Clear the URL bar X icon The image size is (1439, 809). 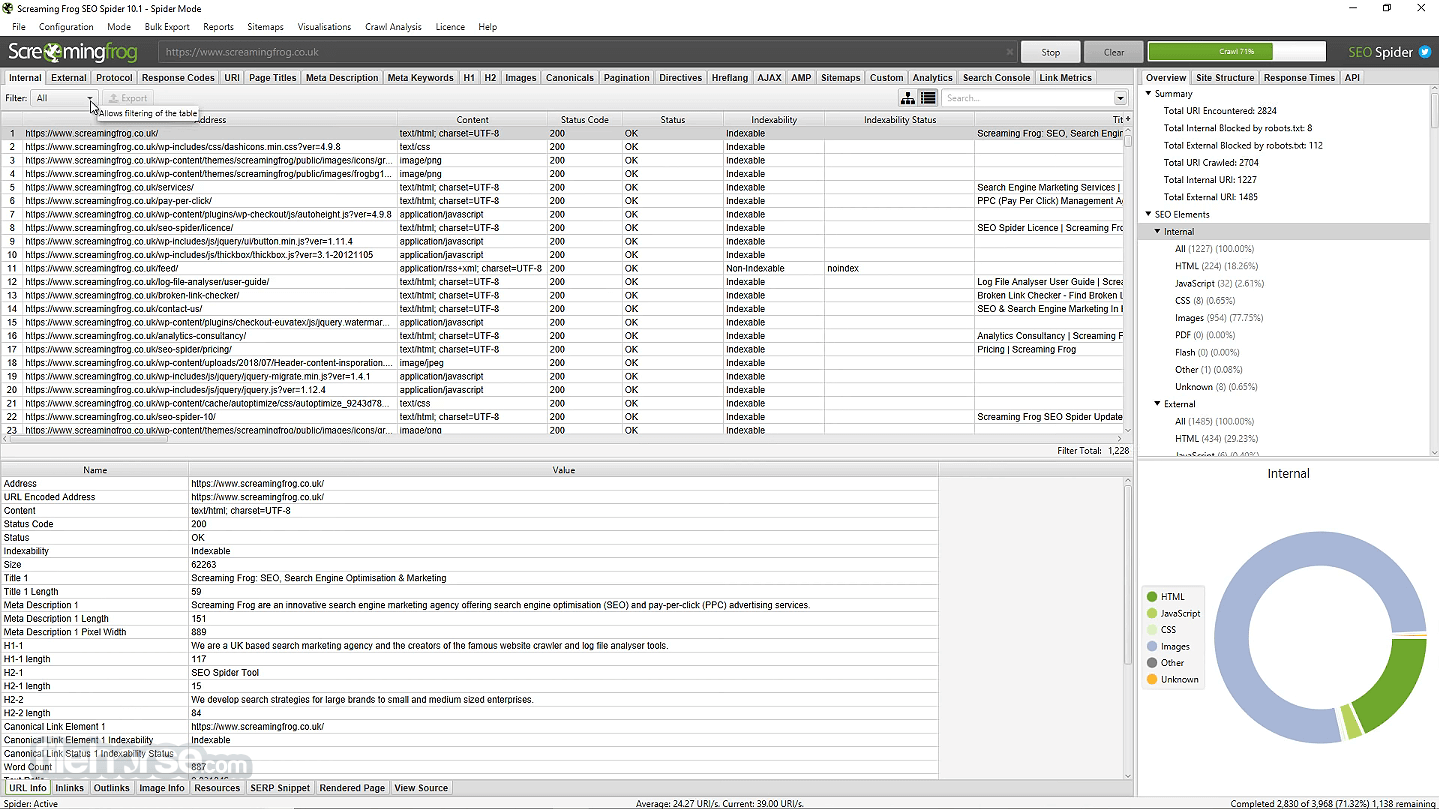[1009, 52]
